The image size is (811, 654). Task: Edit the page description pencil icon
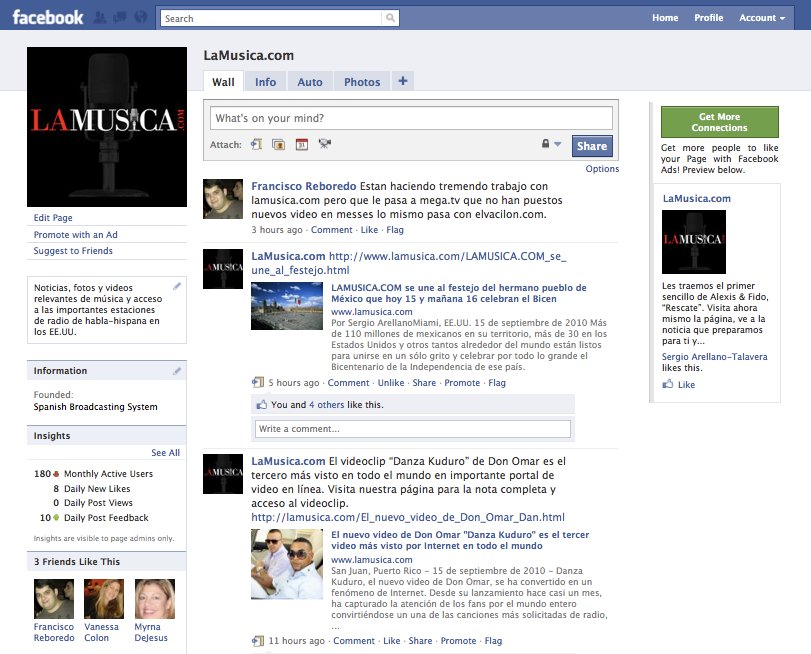point(177,286)
